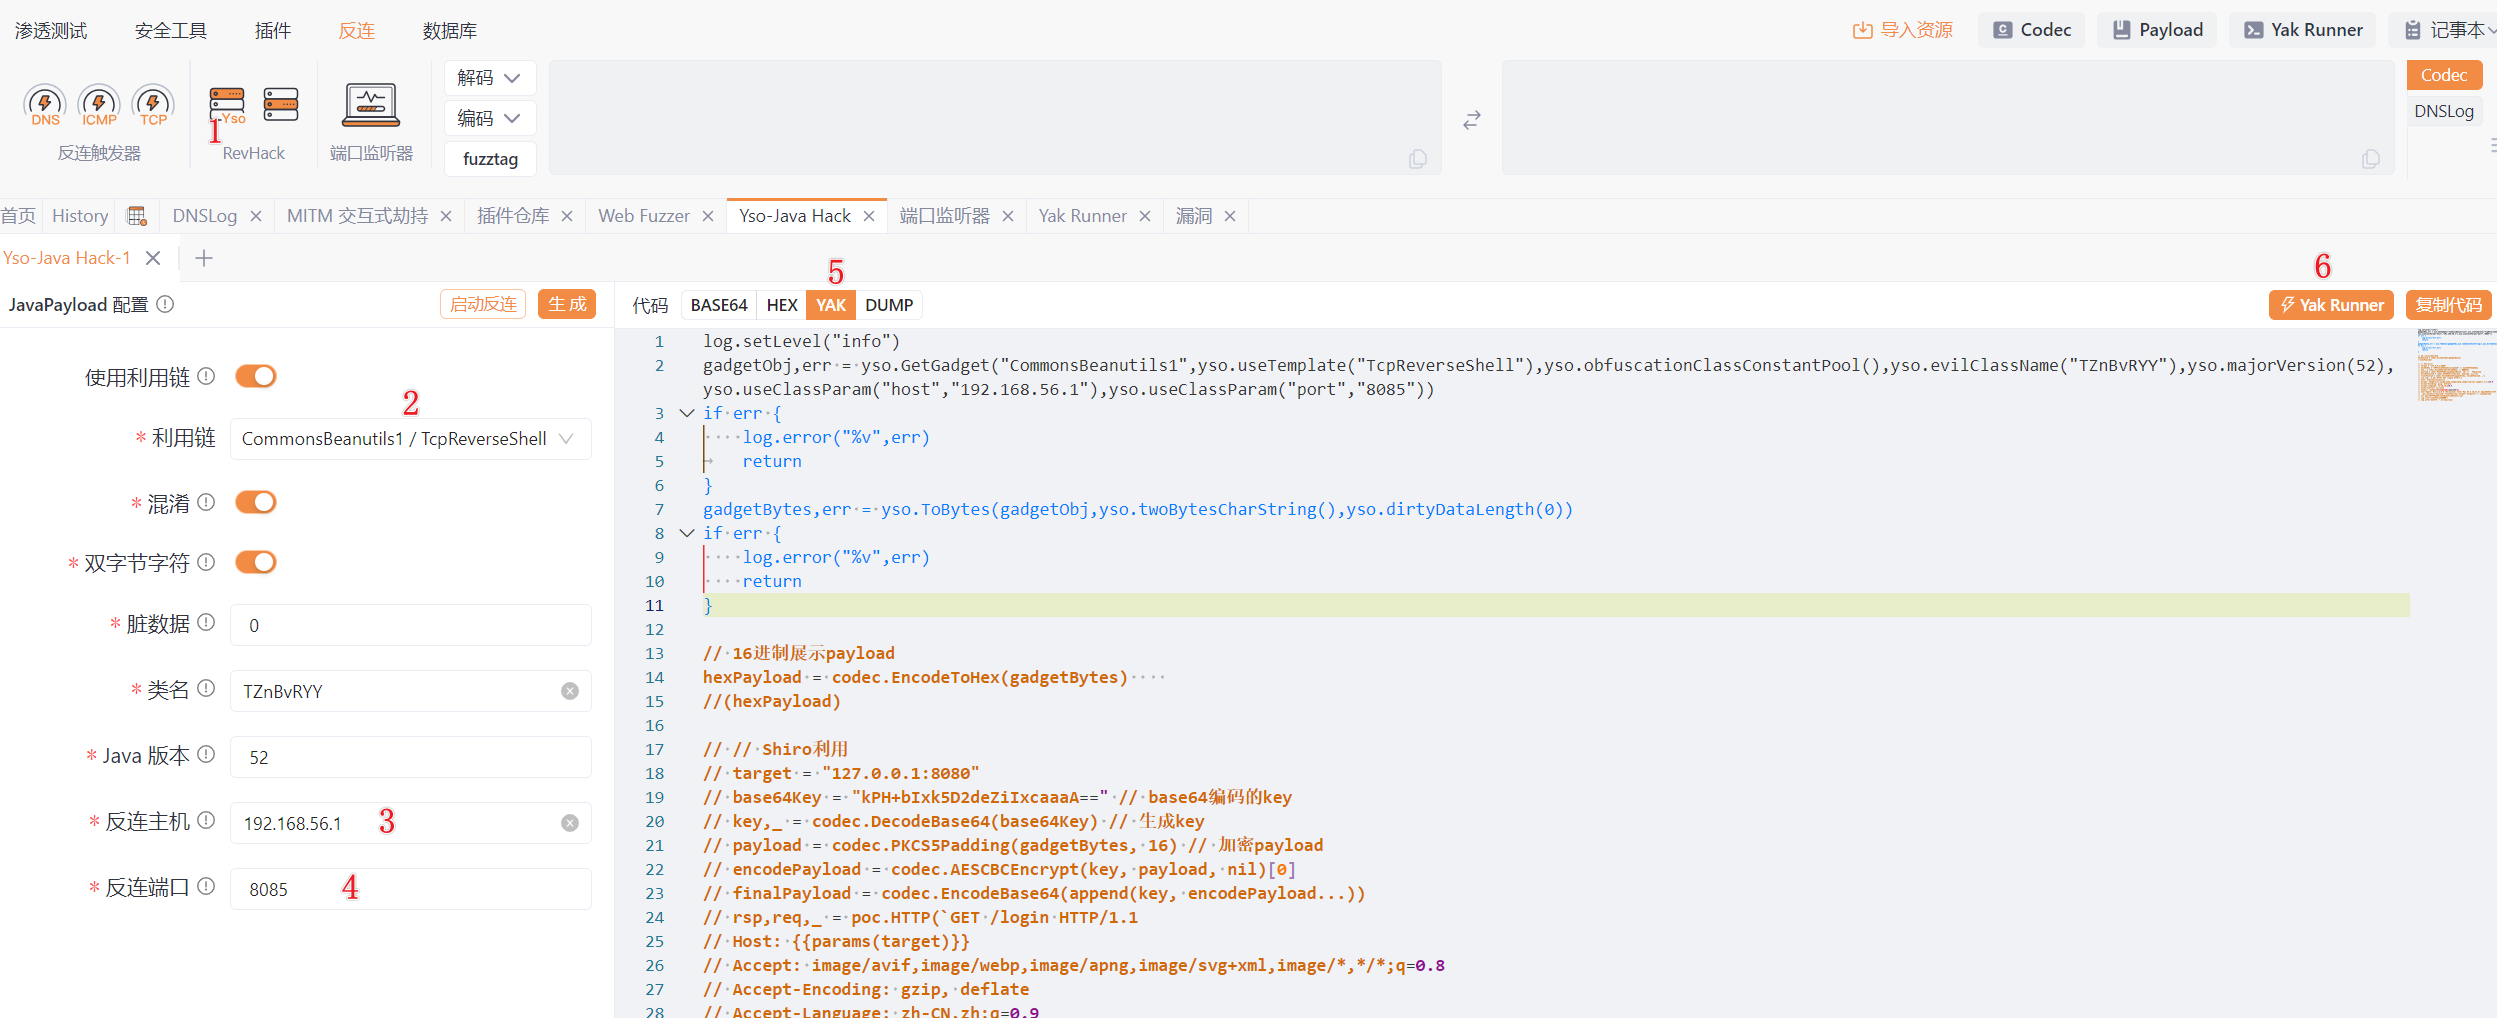Image resolution: width=2497 pixels, height=1018 pixels.
Task: Swap codec input and output
Action: tap(1471, 120)
